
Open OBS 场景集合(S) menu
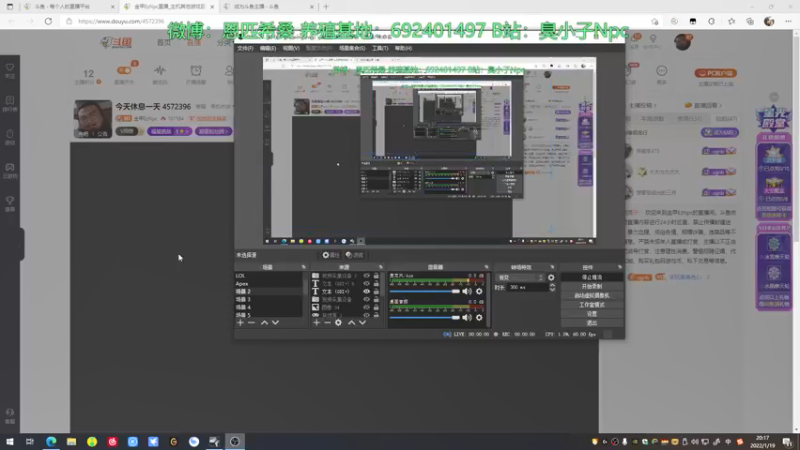pos(352,48)
